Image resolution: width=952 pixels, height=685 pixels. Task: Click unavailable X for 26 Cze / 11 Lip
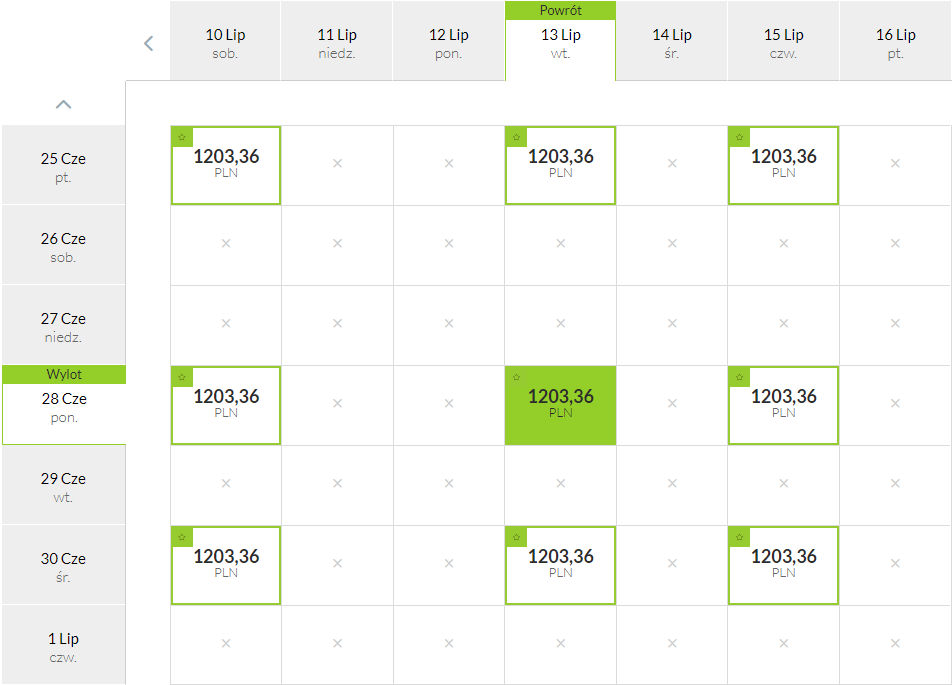(338, 244)
